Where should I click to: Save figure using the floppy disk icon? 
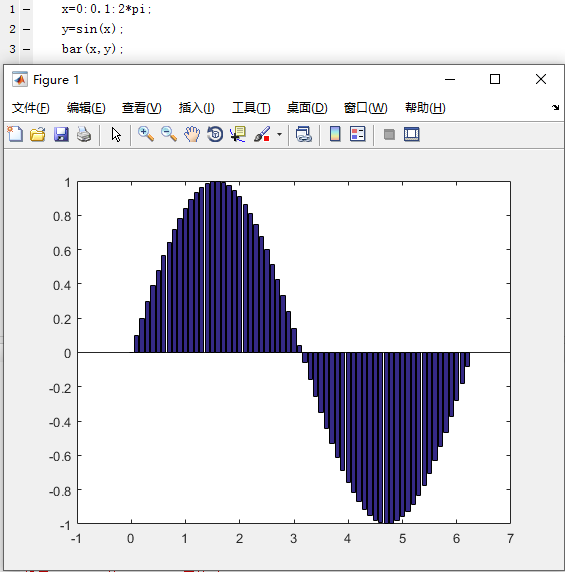tap(61, 134)
